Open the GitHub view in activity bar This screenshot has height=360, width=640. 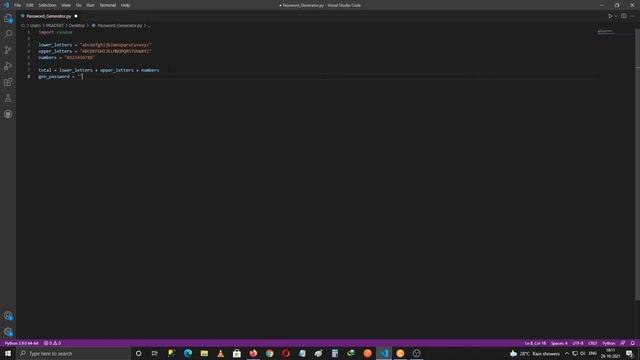(x=8, y=114)
